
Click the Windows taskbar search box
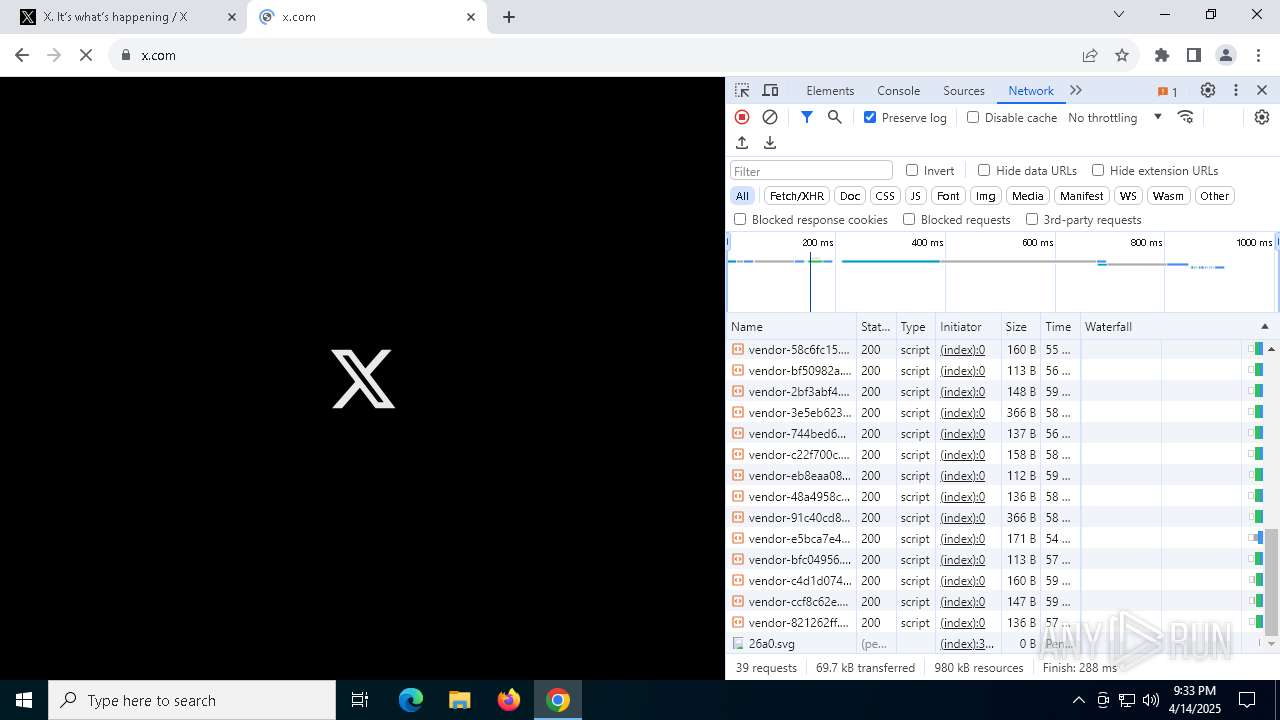(192, 700)
